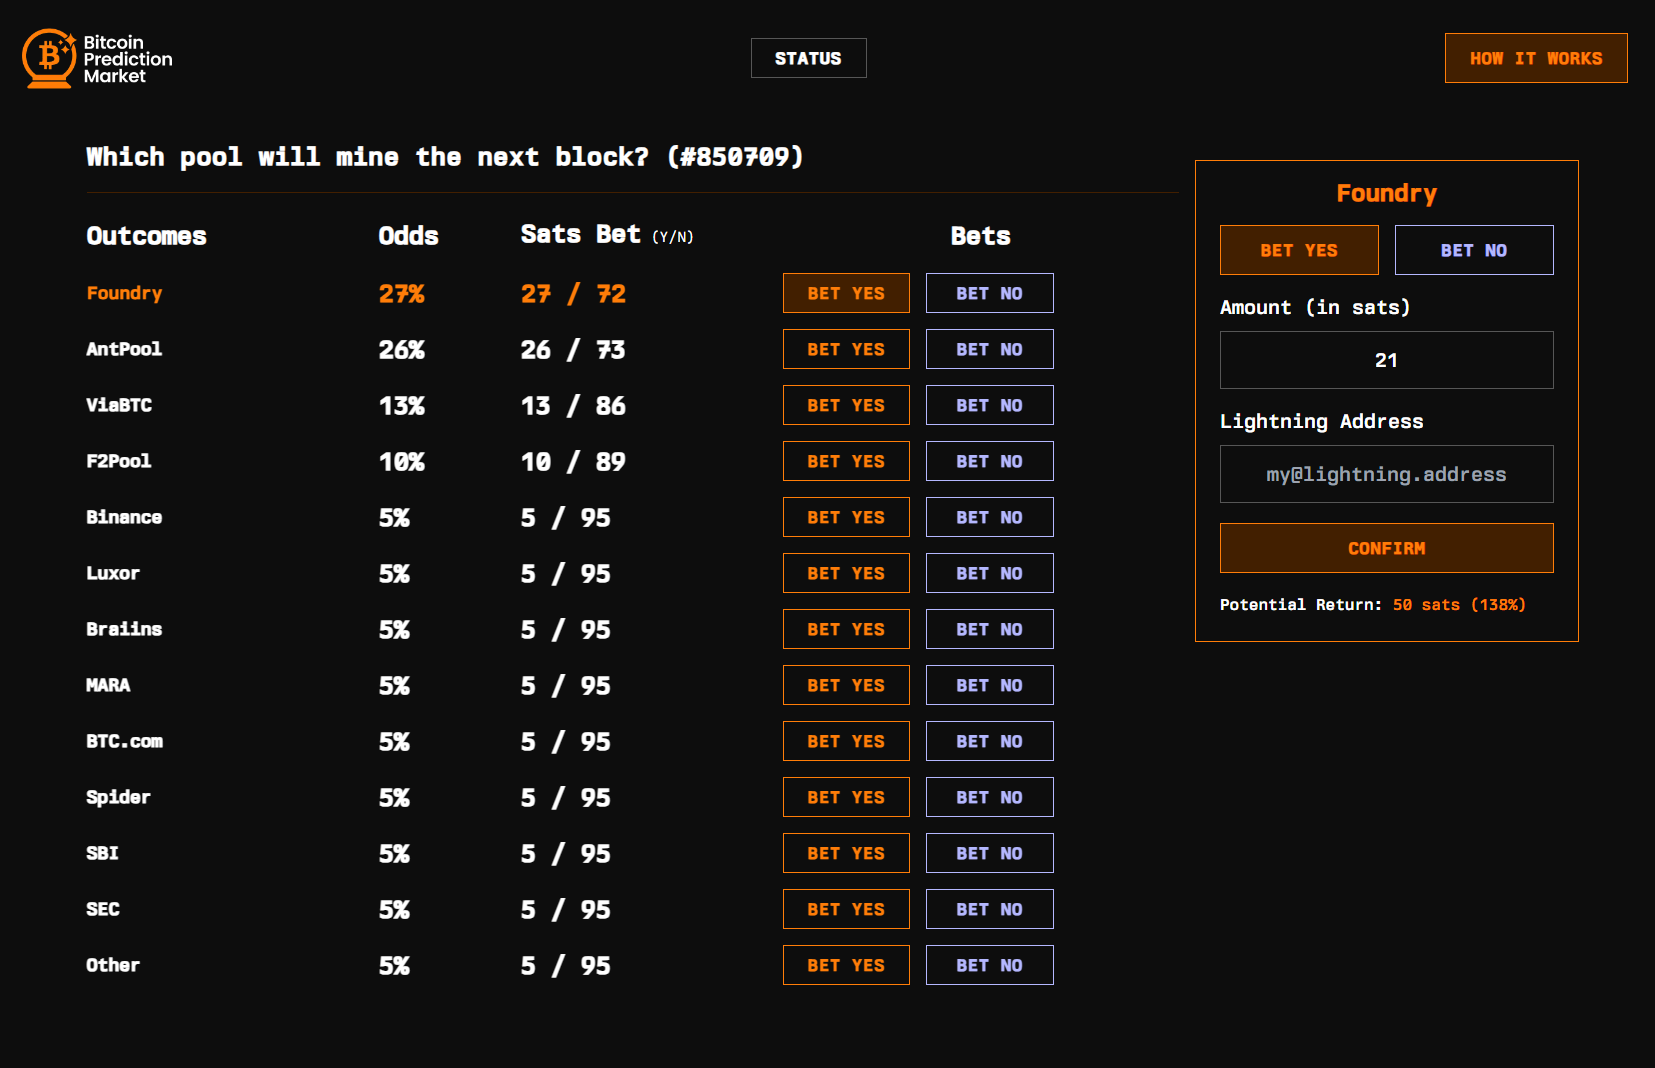Viewport: 1655px width, 1068px height.
Task: Bet No on Spider pool
Action: point(989,797)
